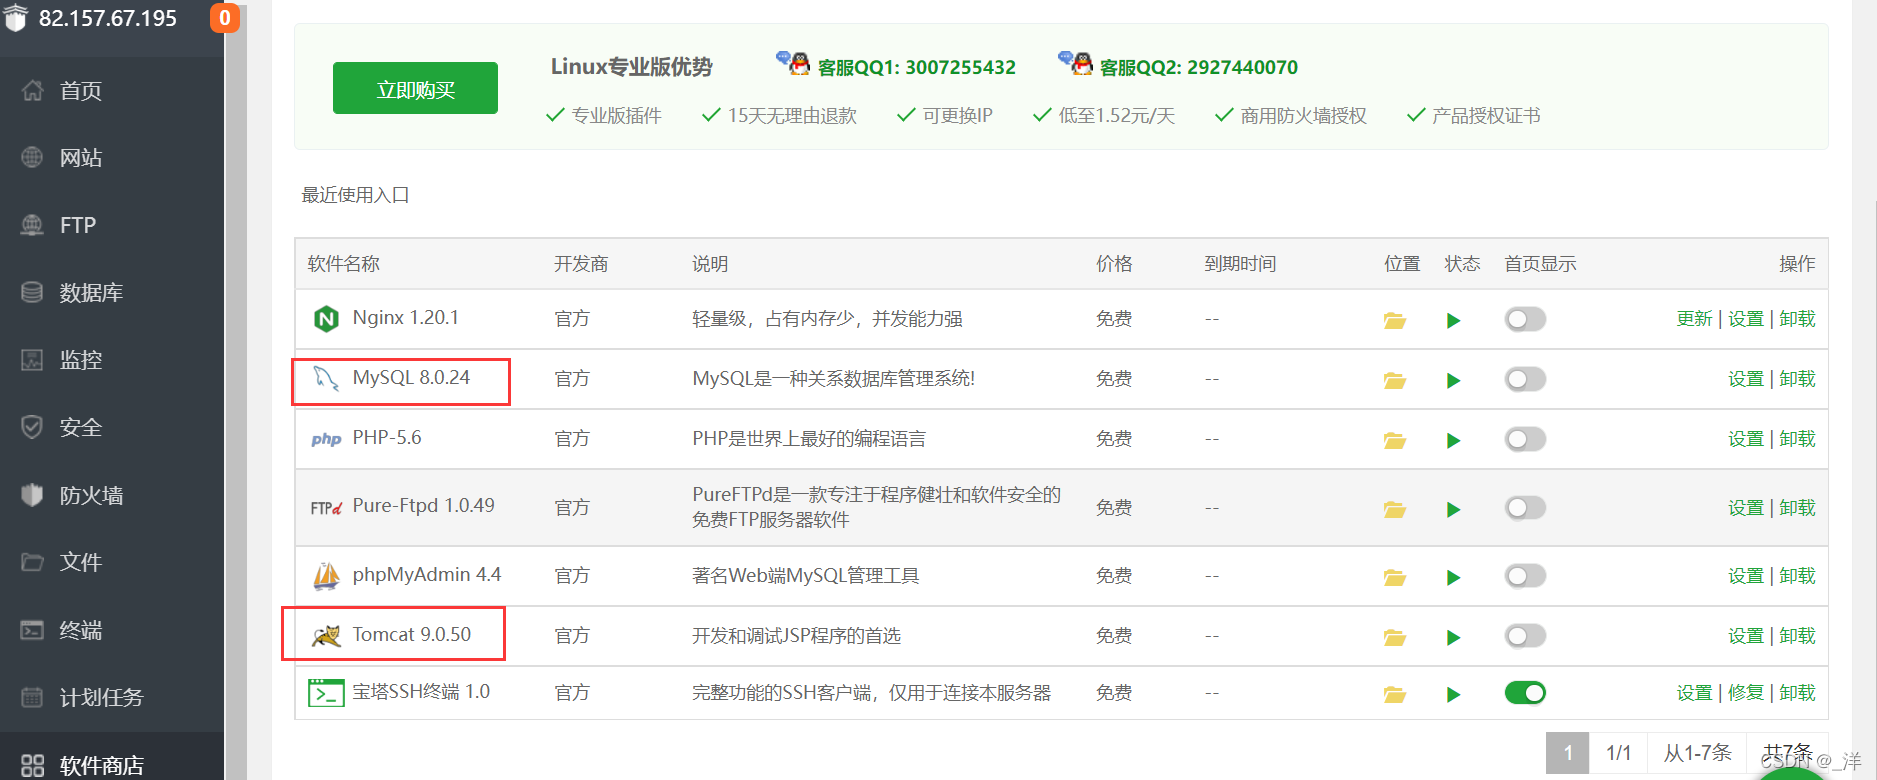This screenshot has height=780, width=1877.
Task: Toggle homepage display for PHP-5.6
Action: [1525, 439]
